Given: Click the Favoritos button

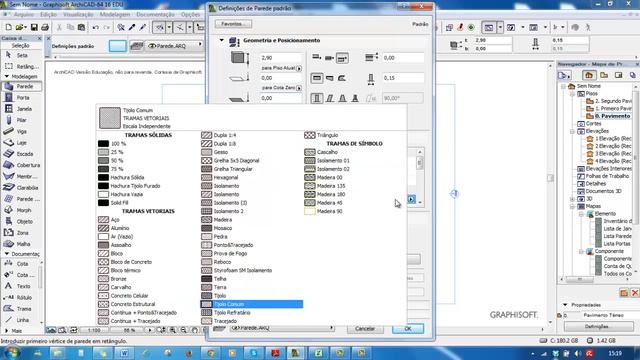Looking at the screenshot, I should pyautogui.click(x=233, y=24).
